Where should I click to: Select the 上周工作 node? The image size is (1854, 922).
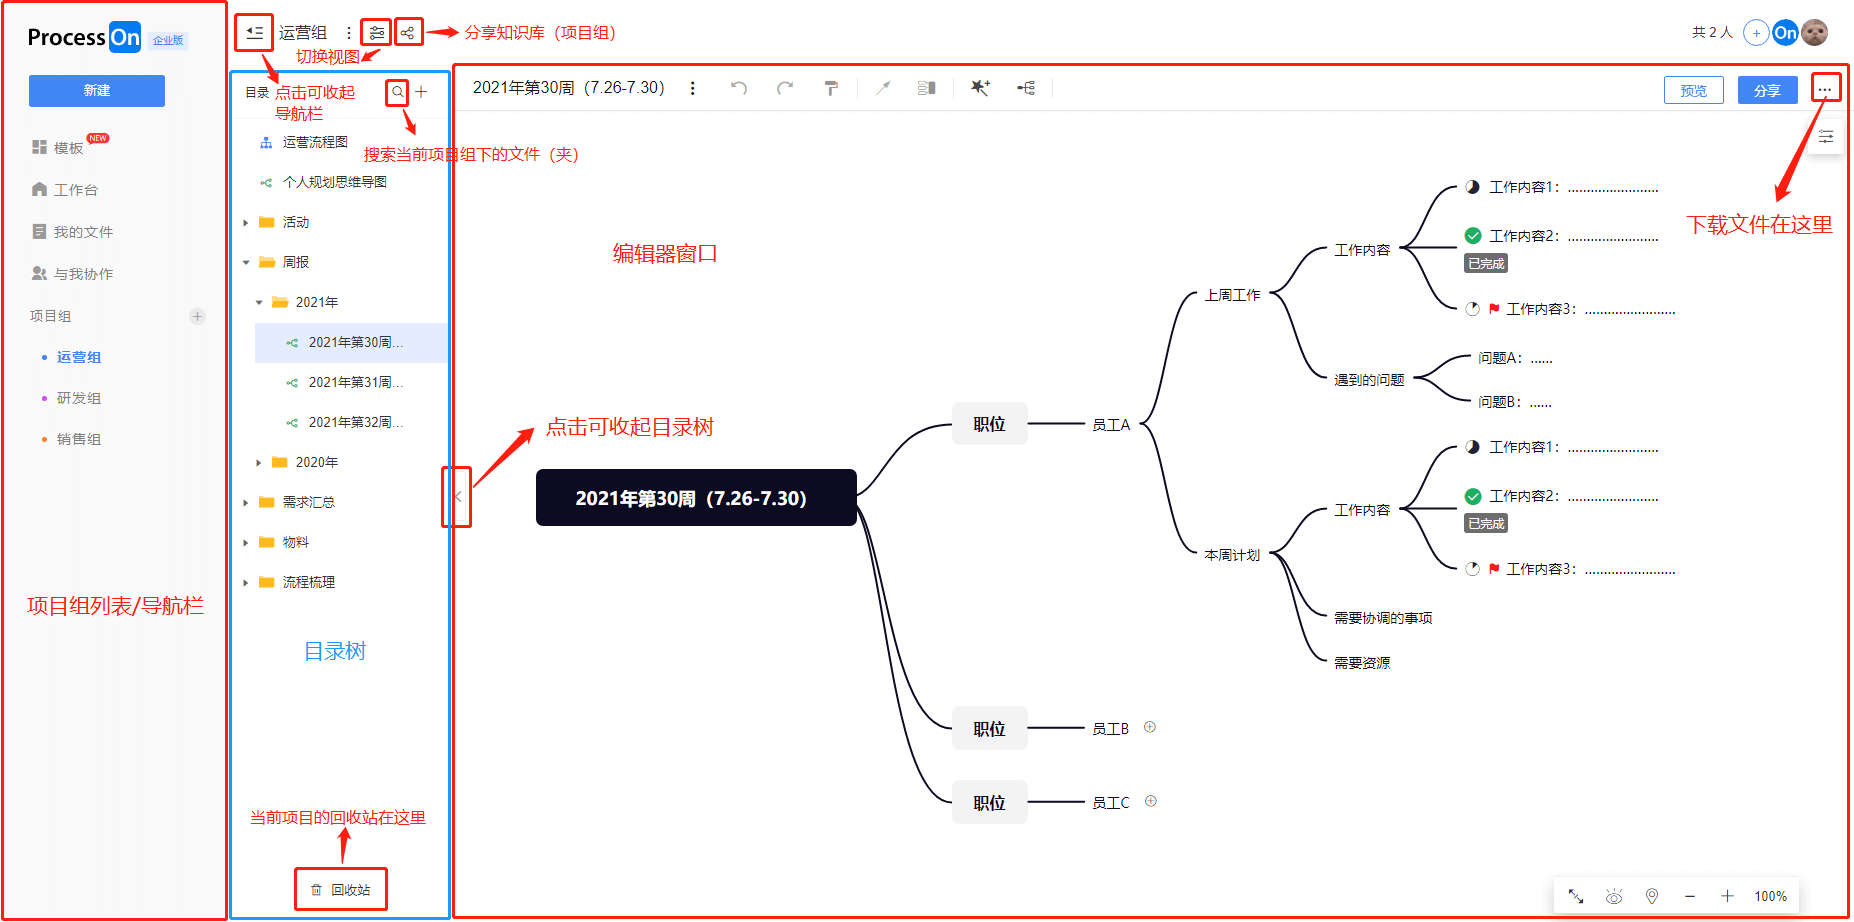pos(1232,295)
